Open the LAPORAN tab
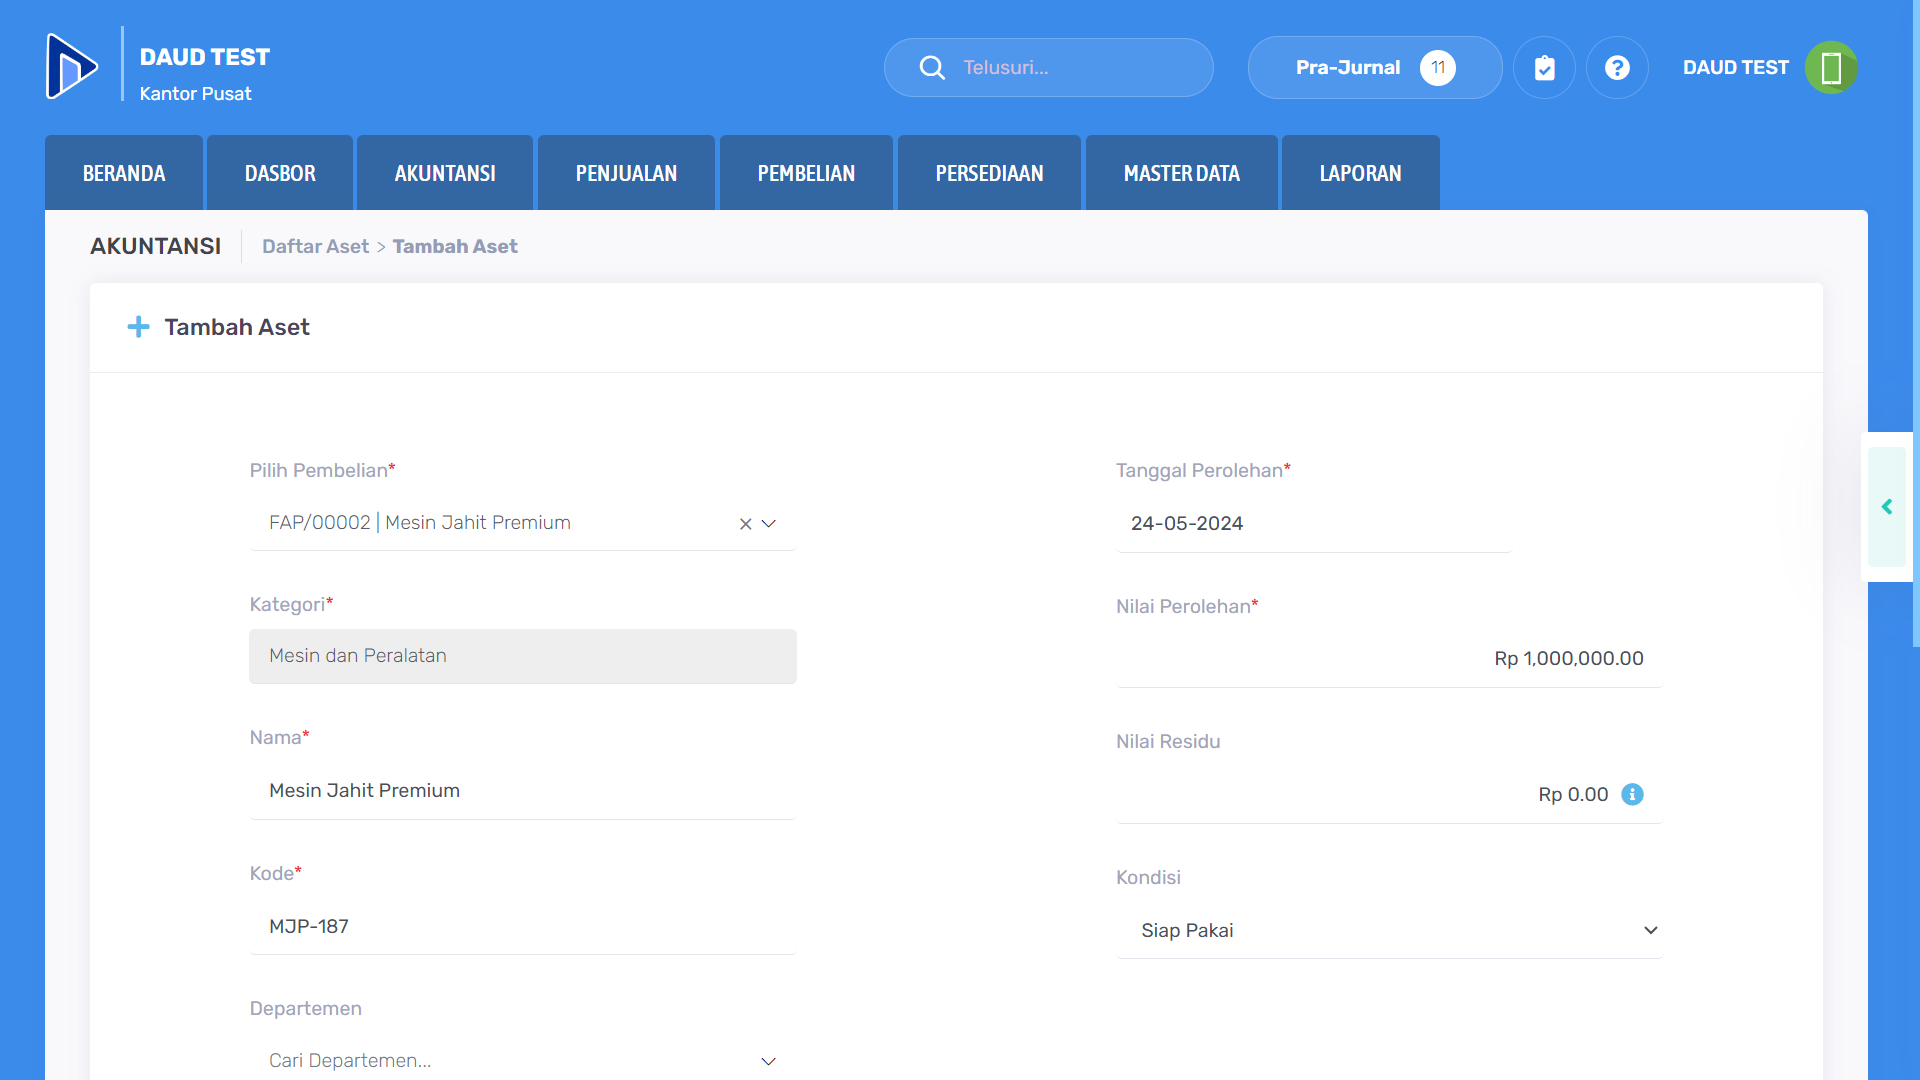This screenshot has height=1080, width=1920. click(1360, 173)
